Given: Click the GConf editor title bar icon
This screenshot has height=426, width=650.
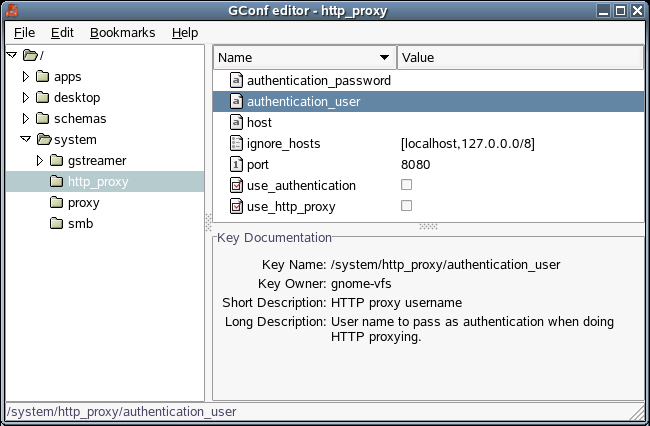Looking at the screenshot, I should point(12,11).
